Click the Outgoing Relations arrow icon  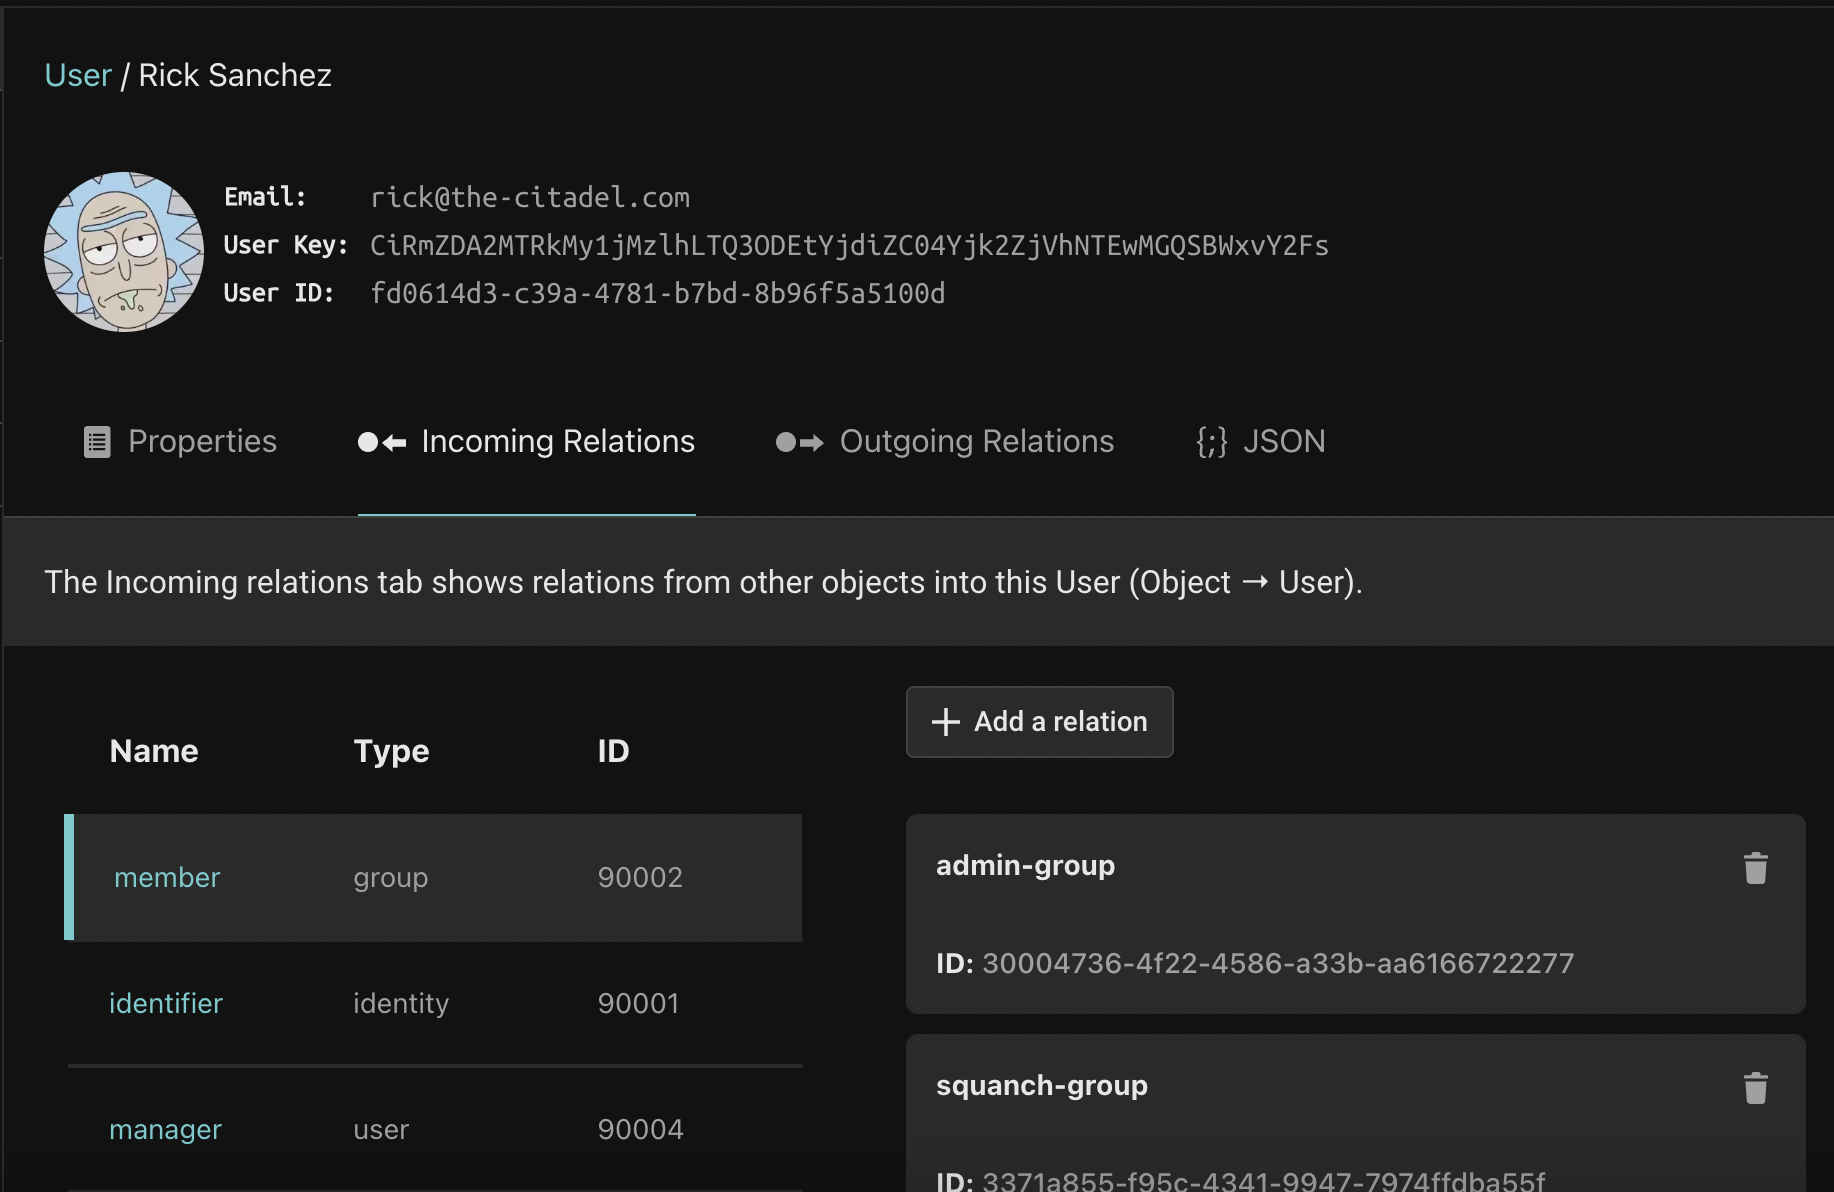(x=800, y=442)
